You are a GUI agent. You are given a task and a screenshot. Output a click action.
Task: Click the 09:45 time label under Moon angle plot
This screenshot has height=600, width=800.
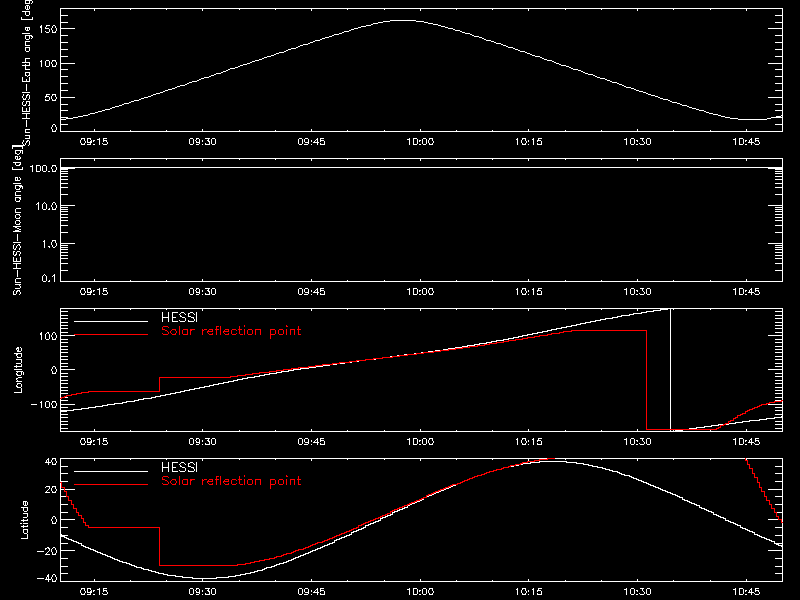(311, 292)
